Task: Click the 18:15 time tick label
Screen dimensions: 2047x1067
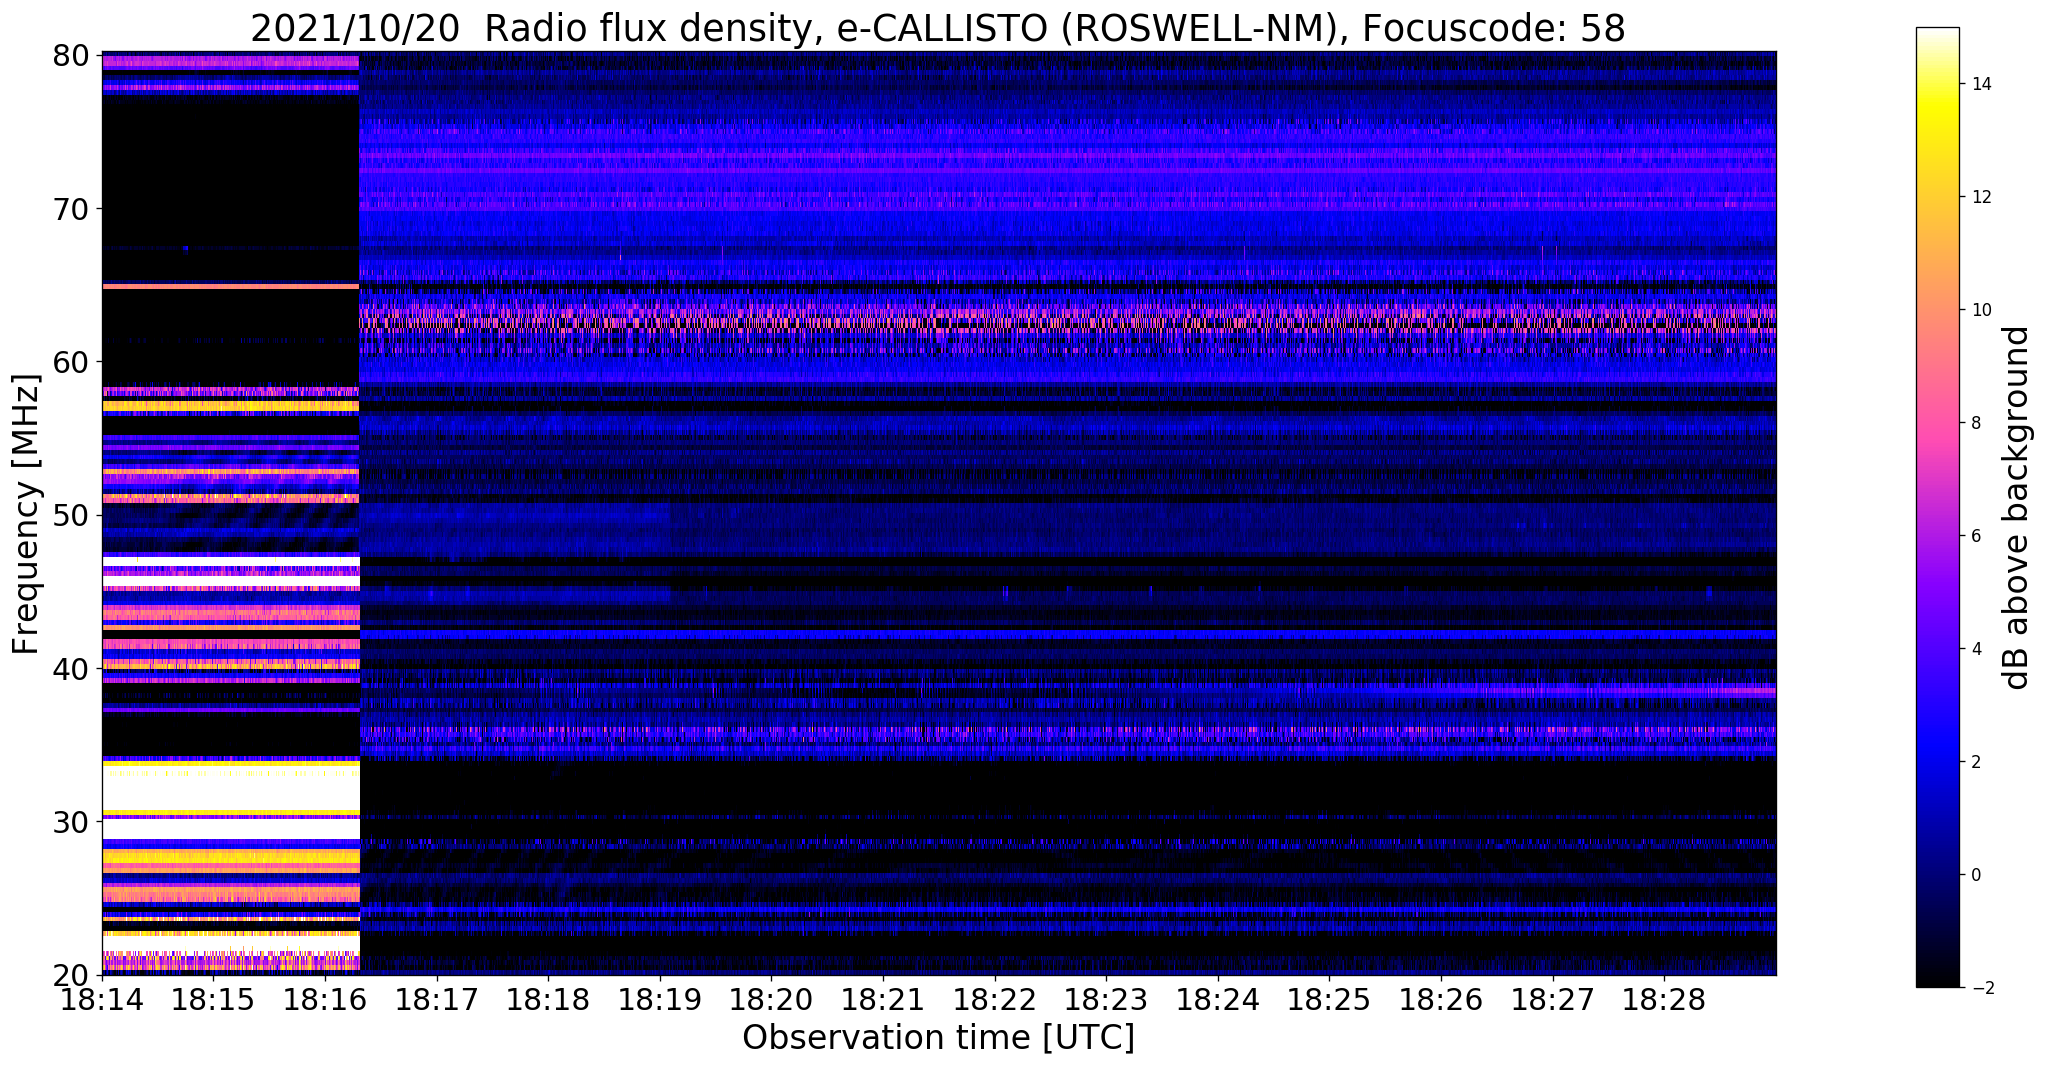Action: 214,998
